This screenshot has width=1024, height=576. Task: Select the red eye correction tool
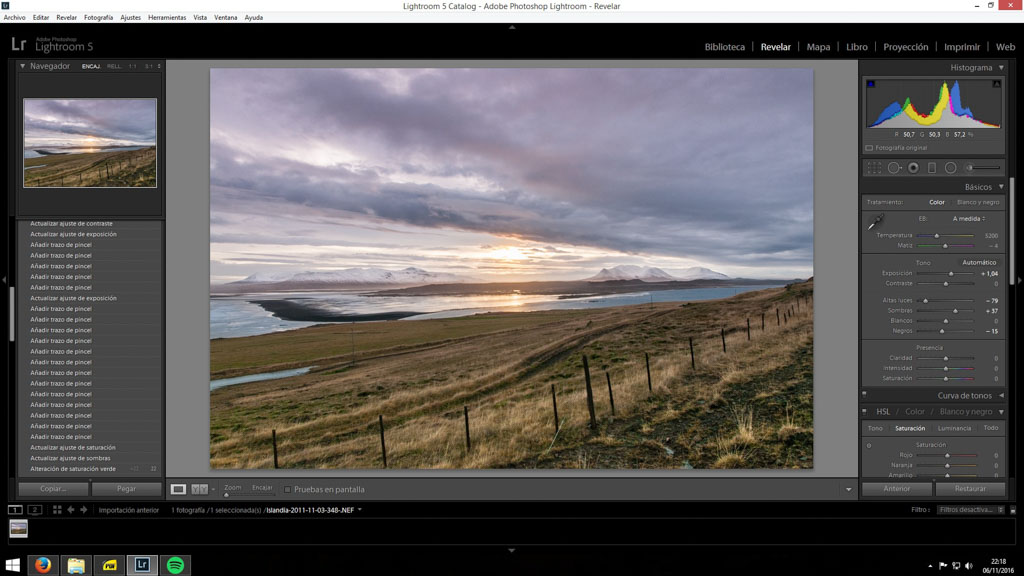tap(913, 168)
